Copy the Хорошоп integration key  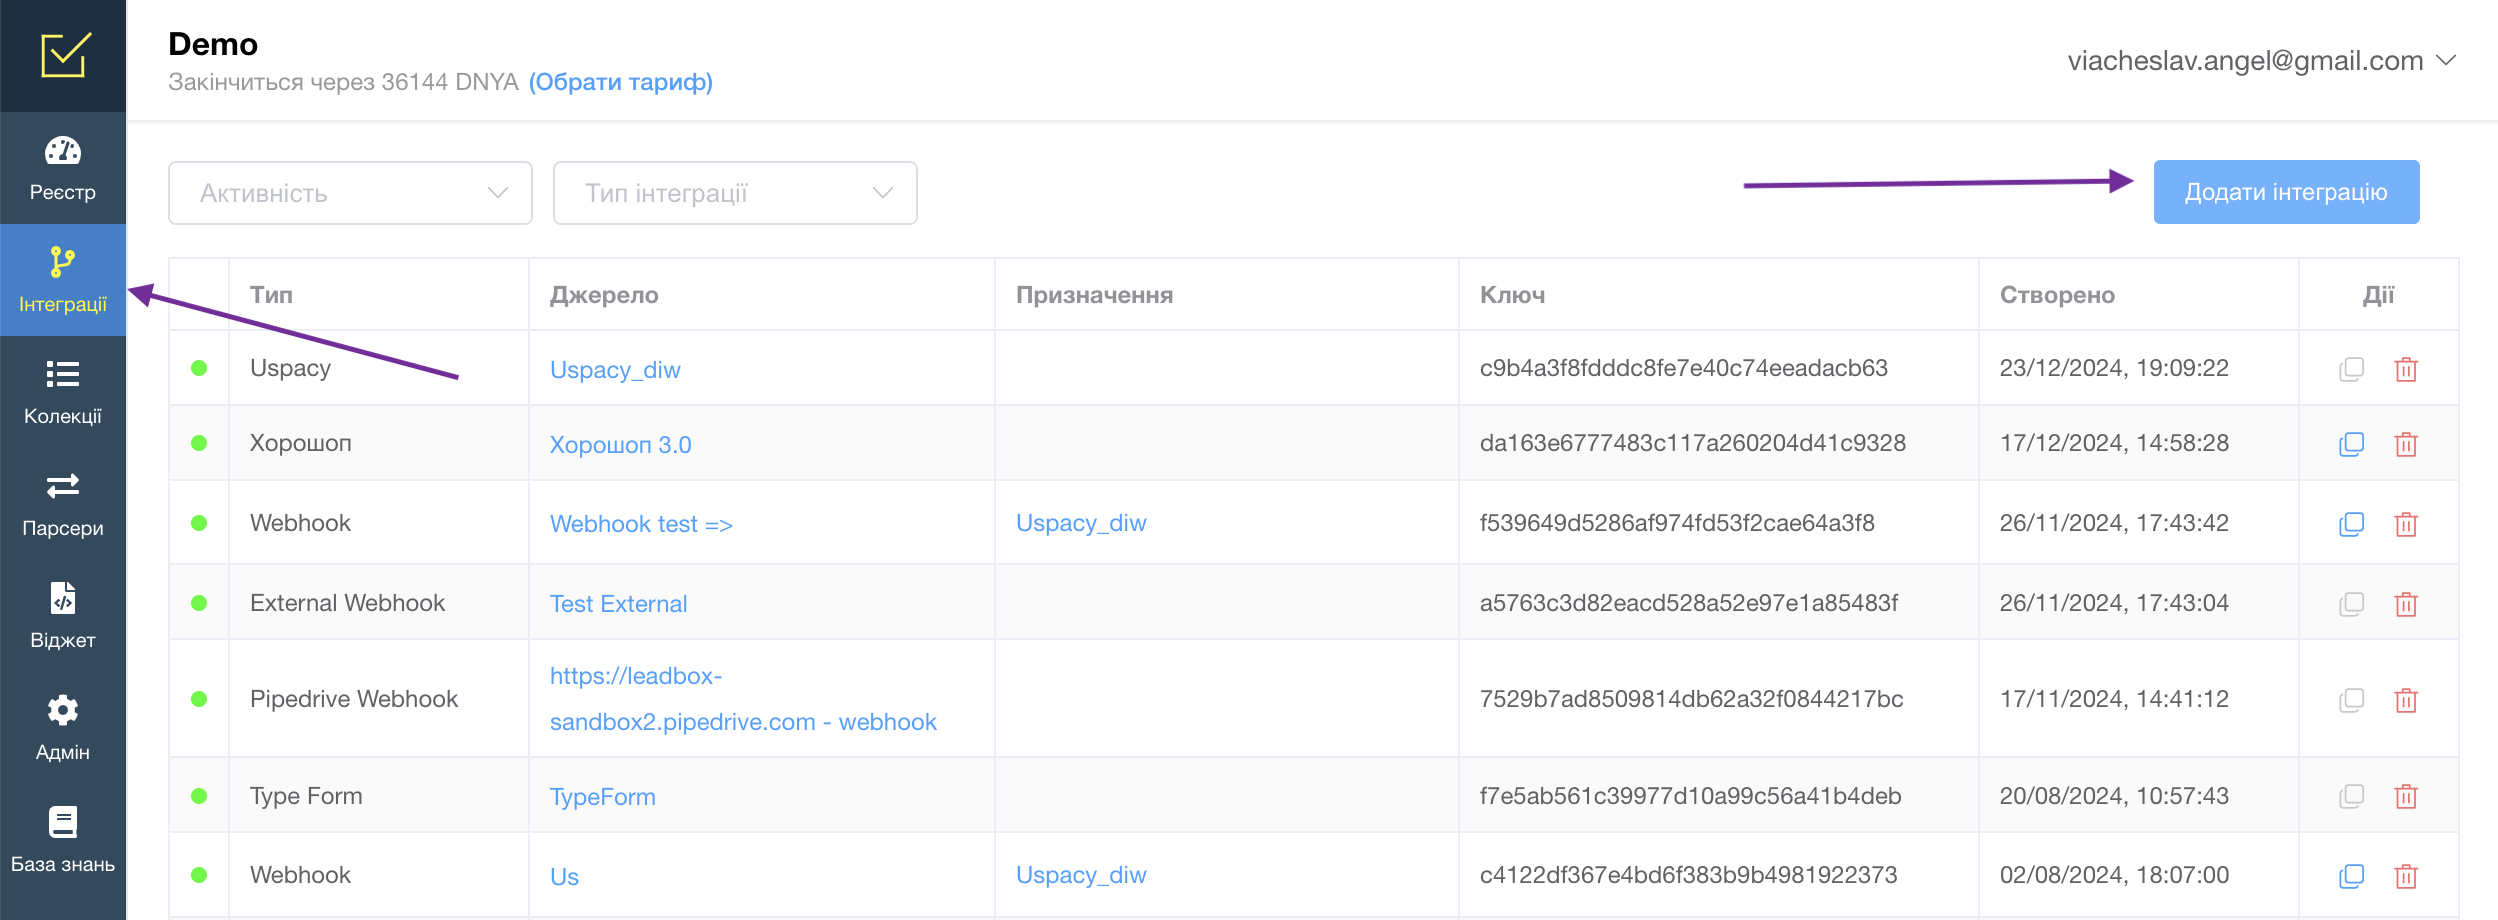(2351, 444)
